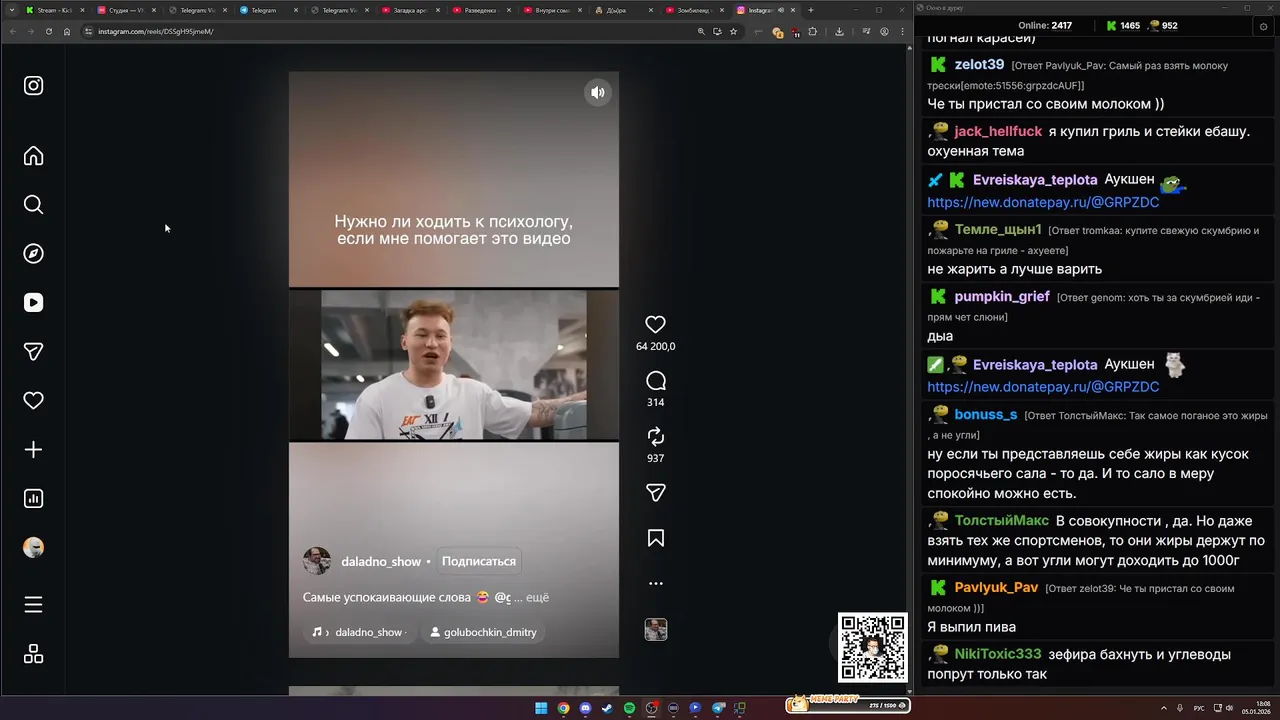The height and width of the screenshot is (720, 1280).
Task: Click username ТолстыйМакс in chat
Action: 1002,520
